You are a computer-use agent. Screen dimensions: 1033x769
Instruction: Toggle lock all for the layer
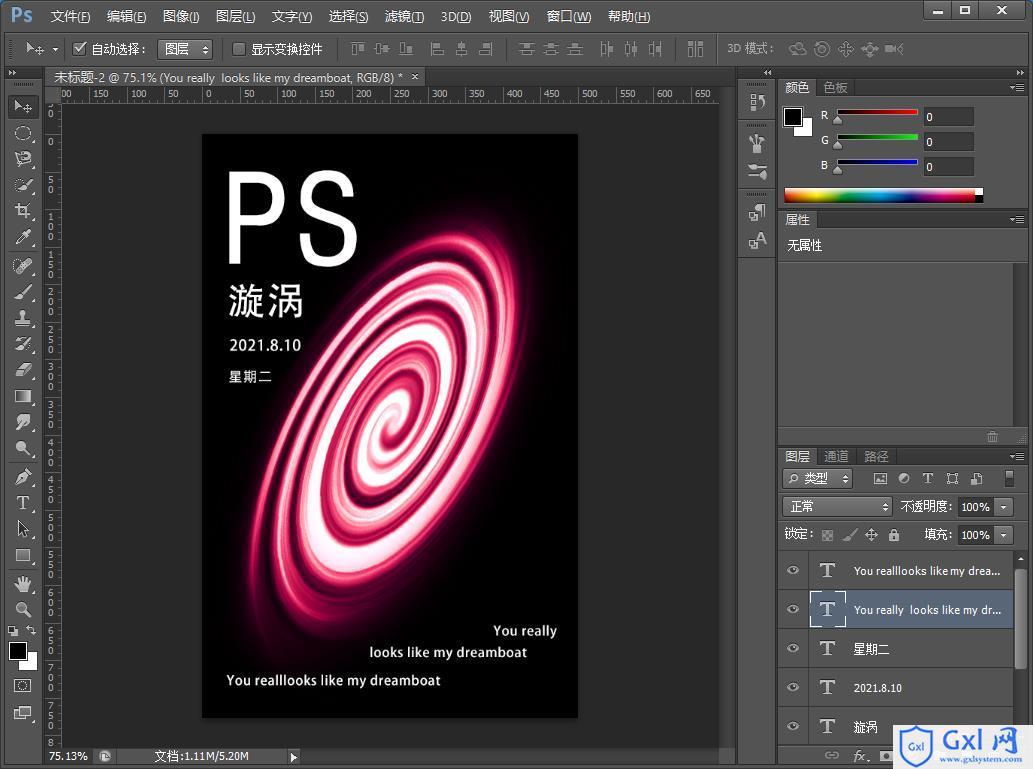[894, 534]
